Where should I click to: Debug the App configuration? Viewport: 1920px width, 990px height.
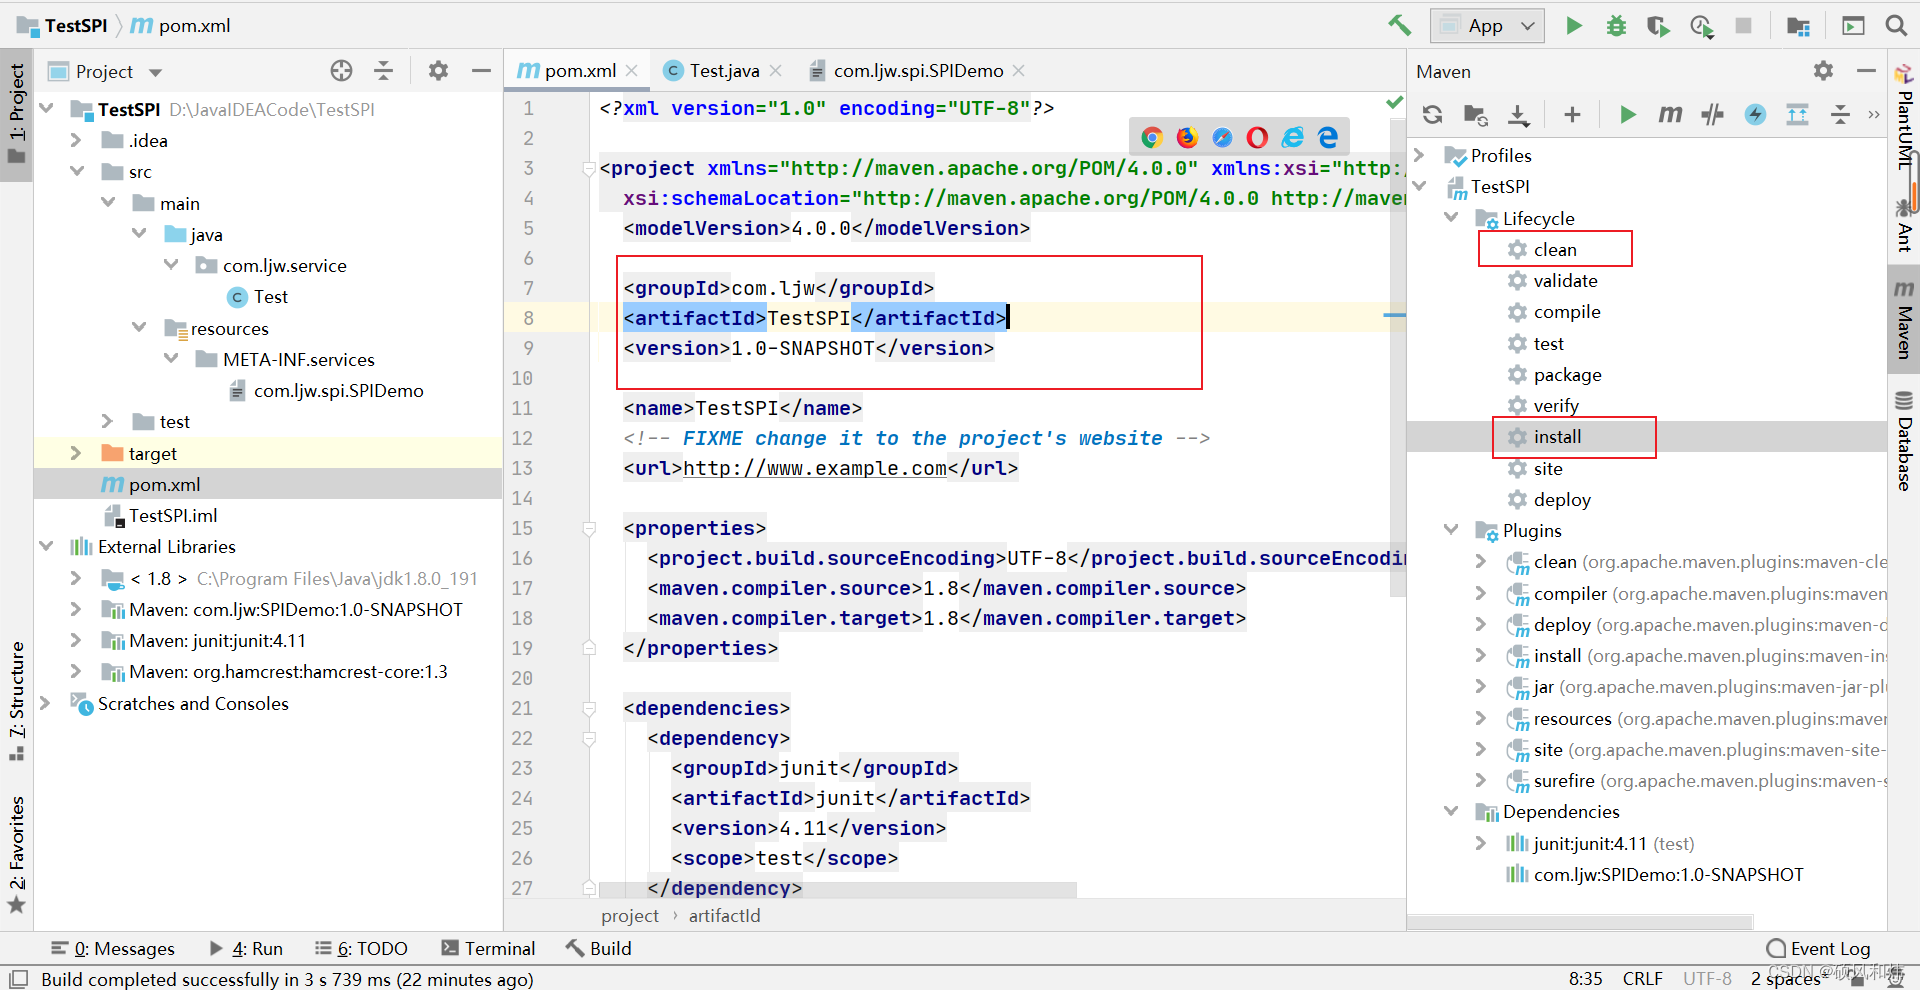point(1616,26)
